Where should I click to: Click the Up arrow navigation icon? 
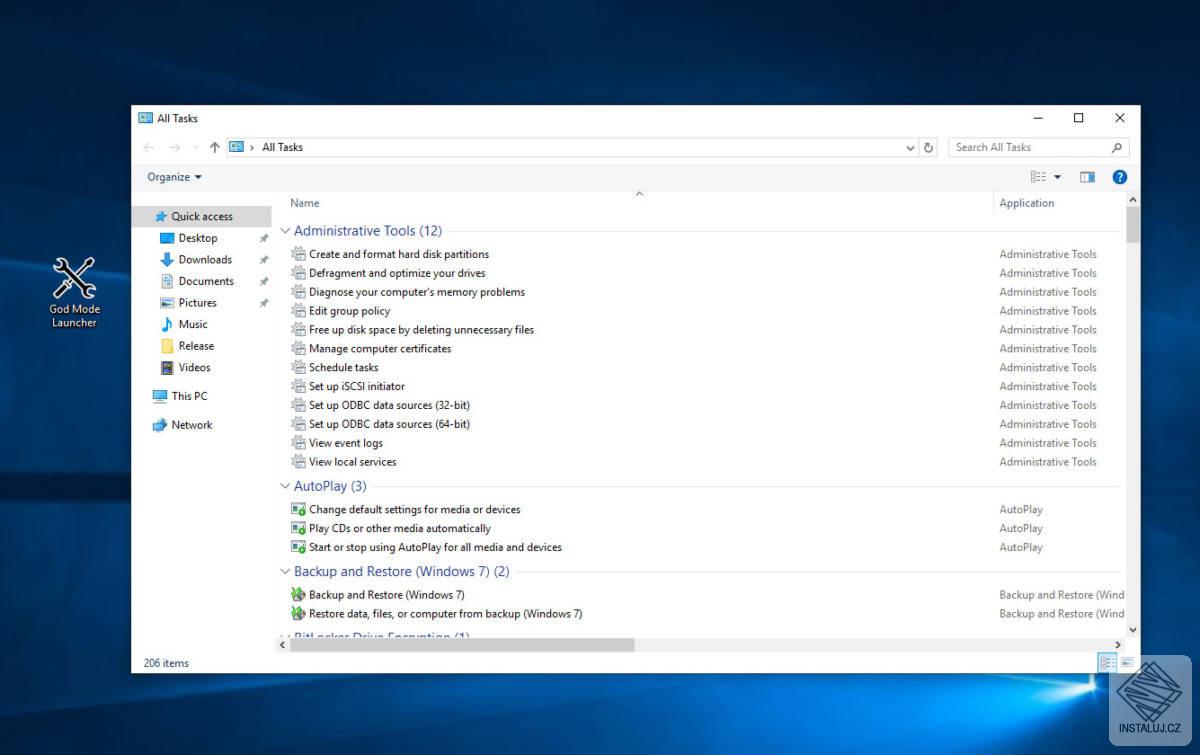(x=214, y=147)
